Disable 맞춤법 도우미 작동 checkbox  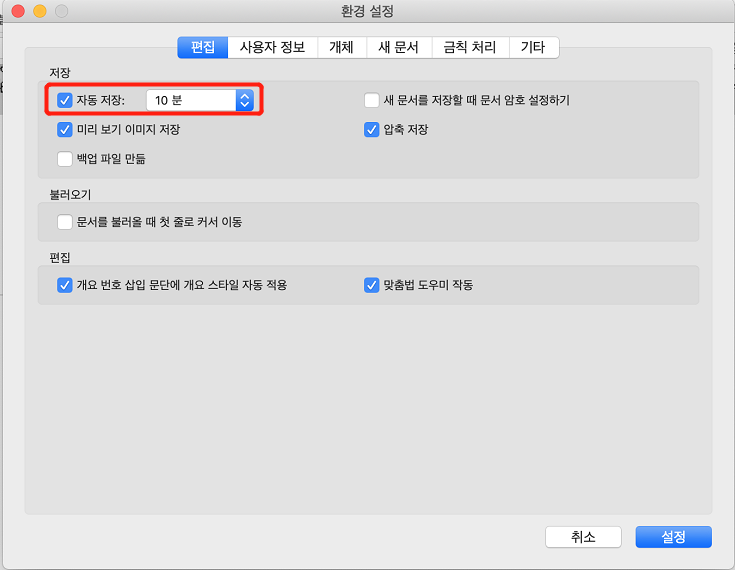(x=372, y=285)
